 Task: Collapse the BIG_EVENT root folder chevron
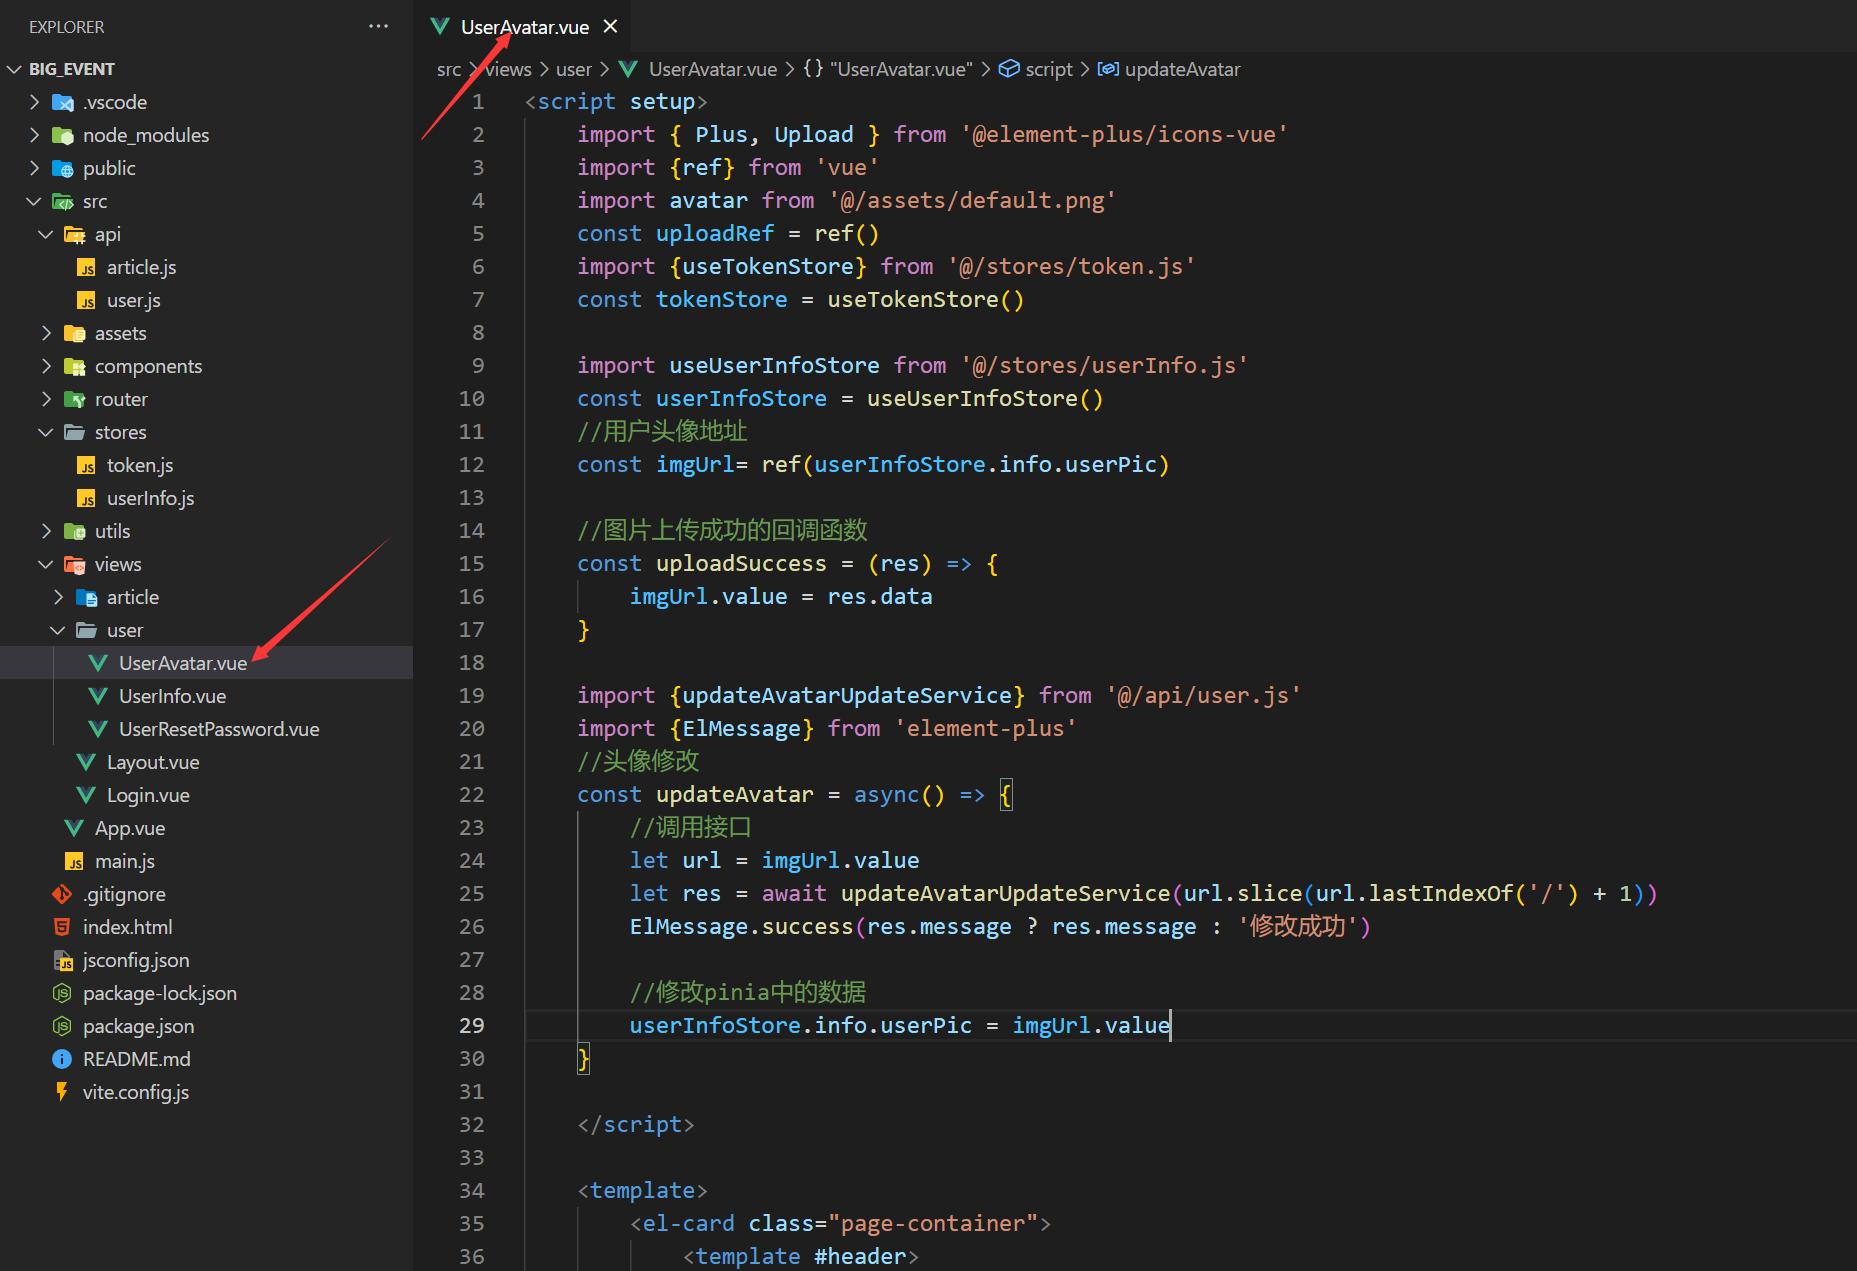14,69
